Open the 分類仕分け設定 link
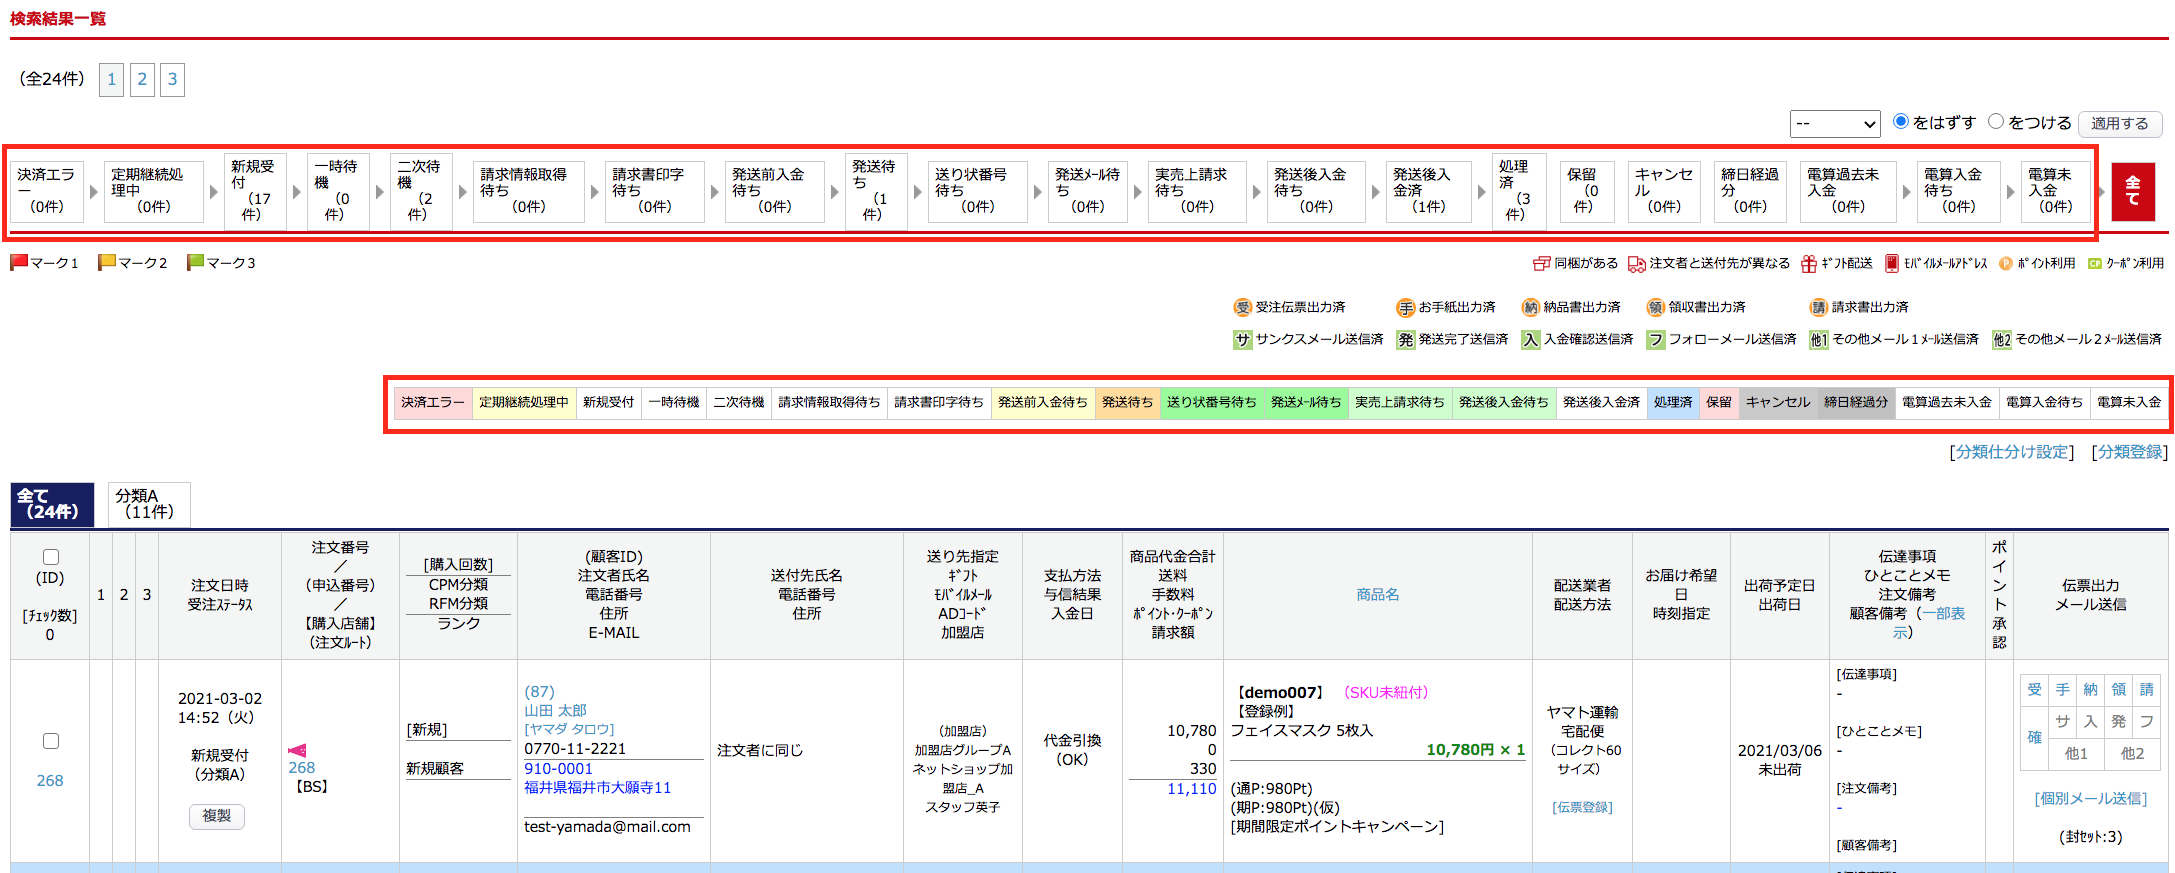Image resolution: width=2175 pixels, height=873 pixels. pyautogui.click(x=2011, y=452)
